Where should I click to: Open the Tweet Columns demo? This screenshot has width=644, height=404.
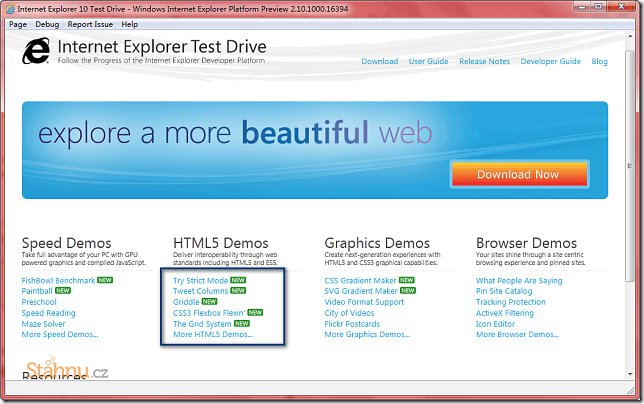pos(200,291)
